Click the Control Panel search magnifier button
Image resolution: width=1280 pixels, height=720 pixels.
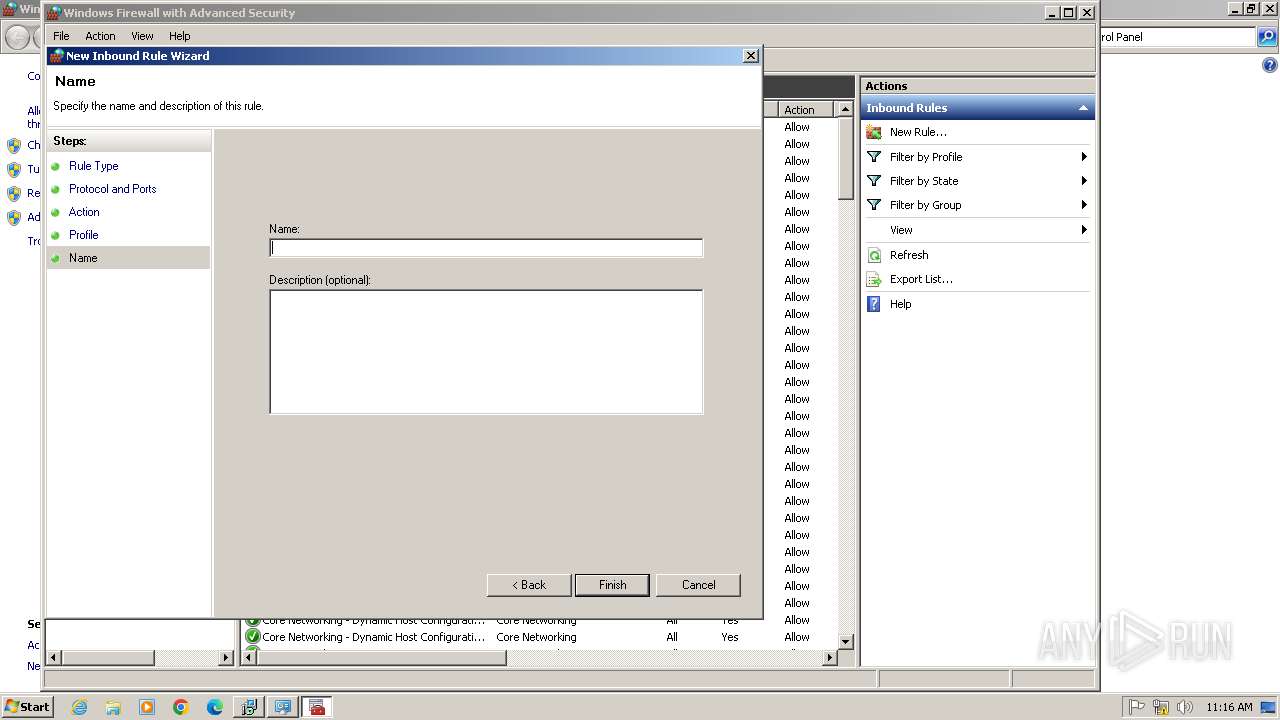pos(1267,37)
